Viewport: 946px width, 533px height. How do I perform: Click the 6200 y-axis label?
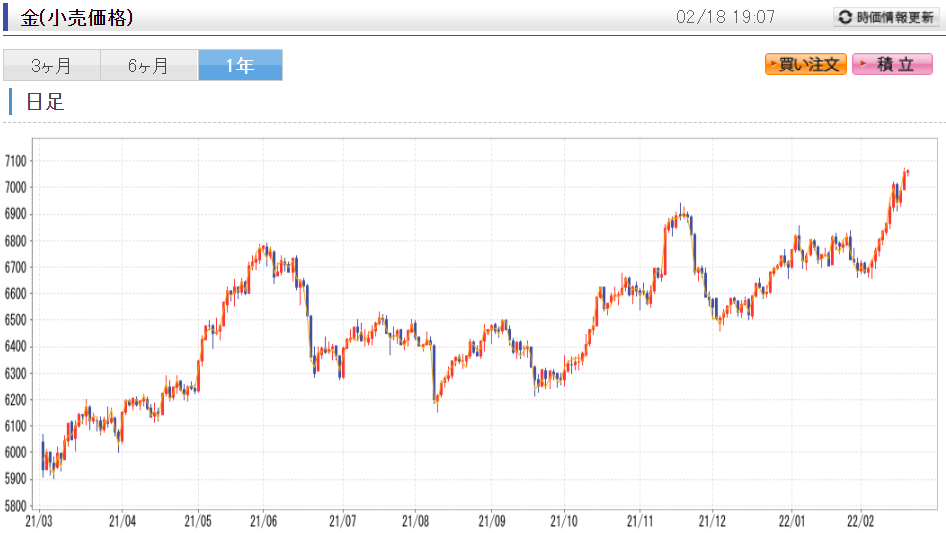pos(16,400)
